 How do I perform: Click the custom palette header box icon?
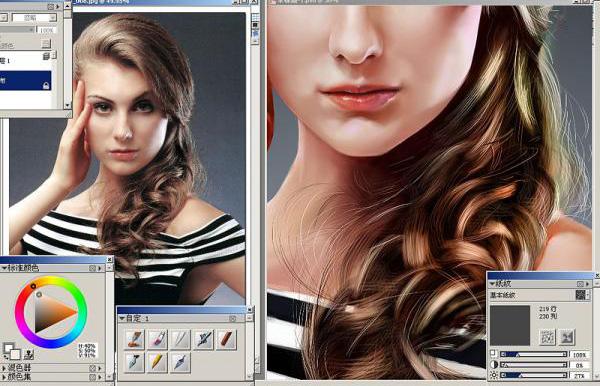coord(233,318)
